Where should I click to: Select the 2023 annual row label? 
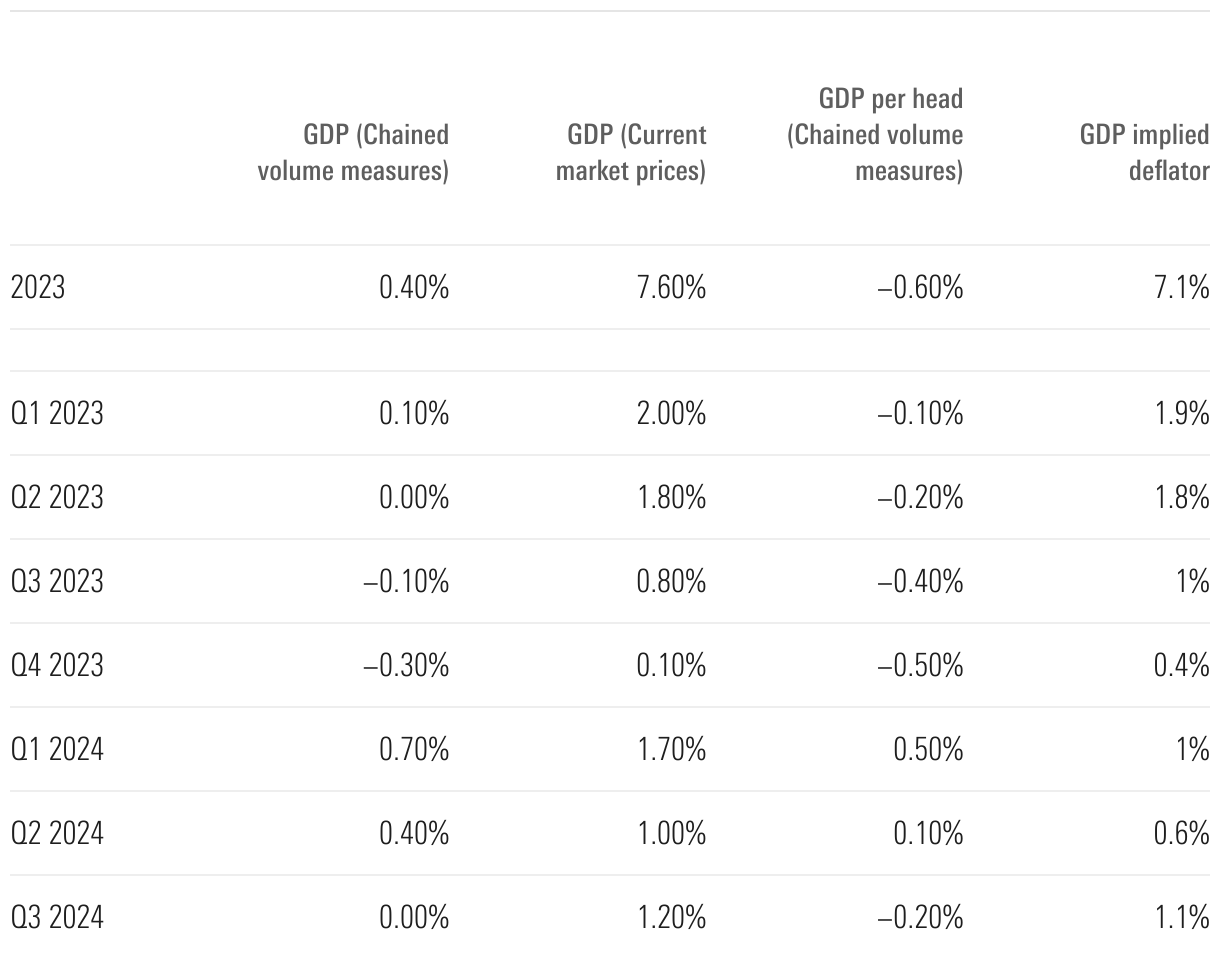point(38,288)
